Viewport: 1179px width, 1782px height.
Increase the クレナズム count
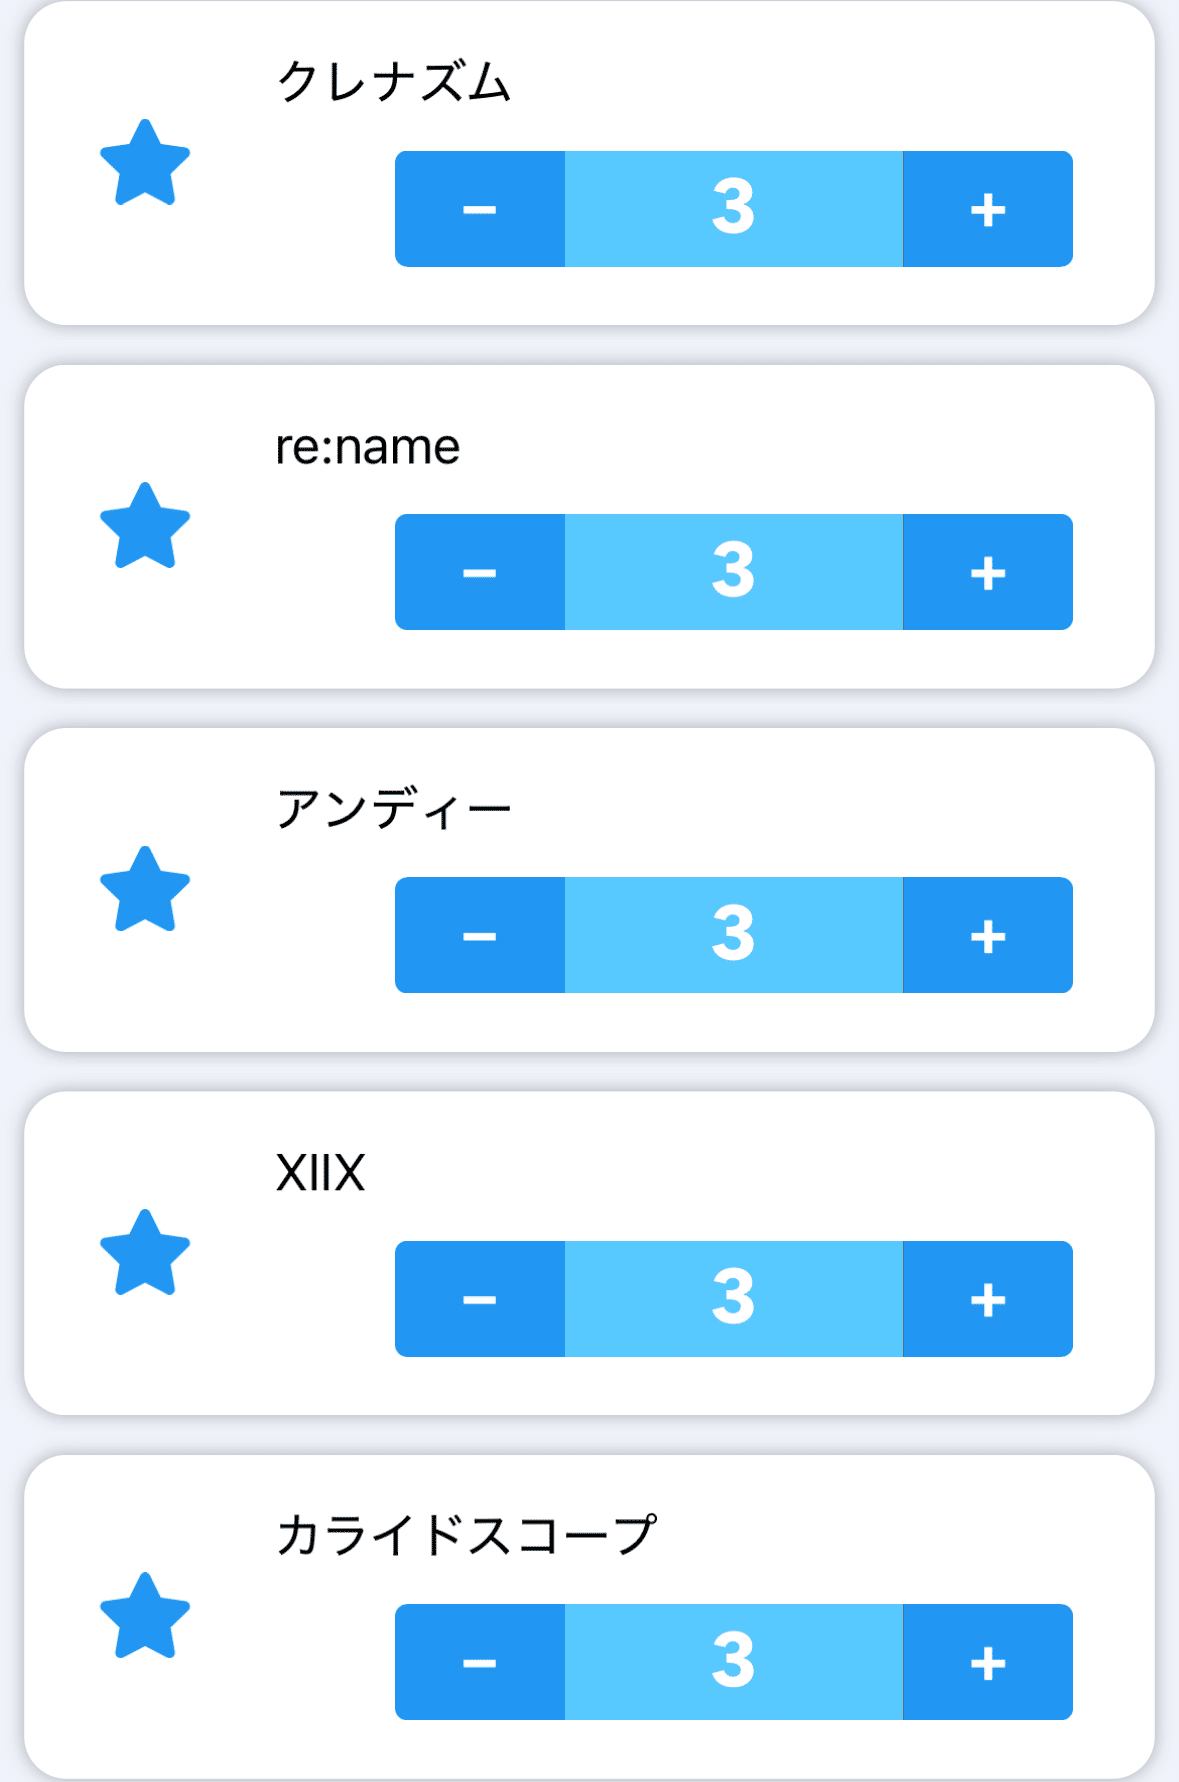(987, 209)
